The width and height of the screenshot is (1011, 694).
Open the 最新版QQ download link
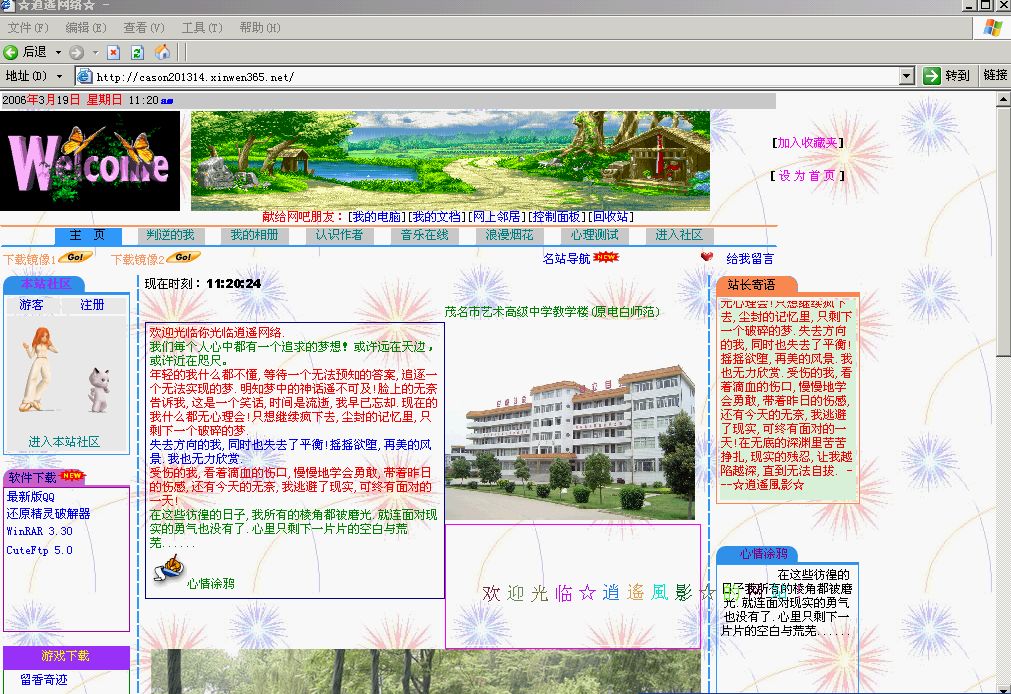click(x=31, y=497)
